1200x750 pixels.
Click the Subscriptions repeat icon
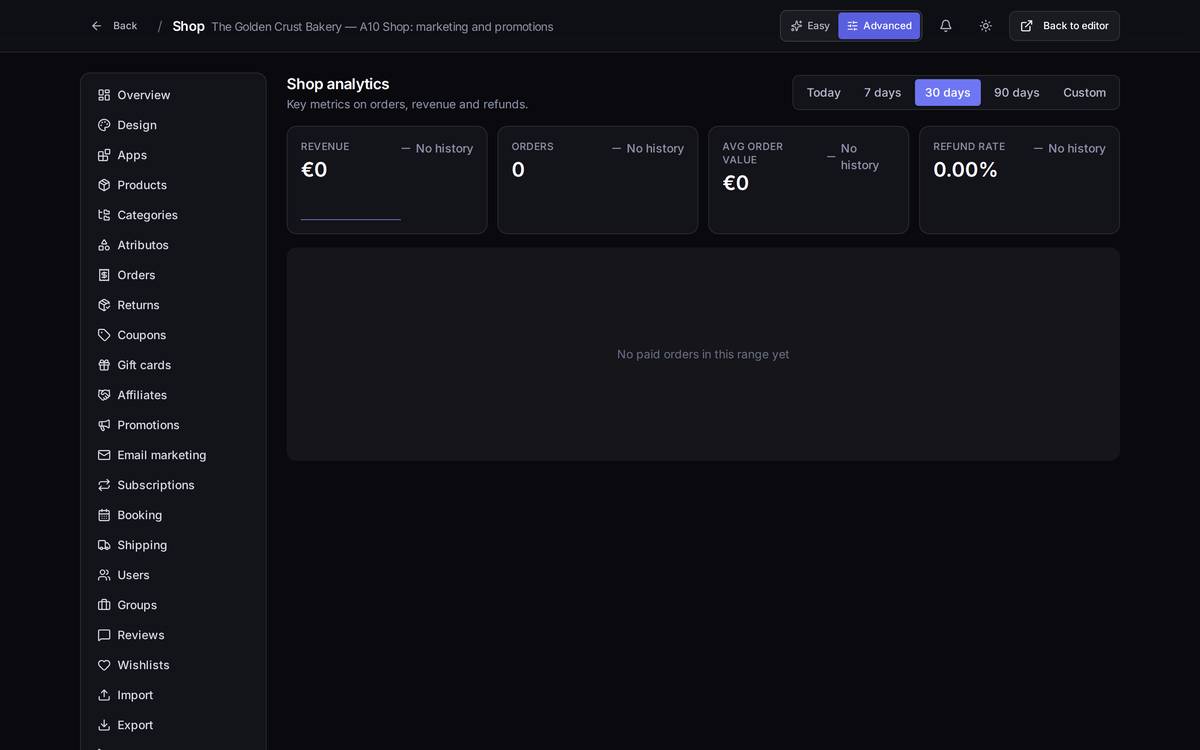click(104, 485)
